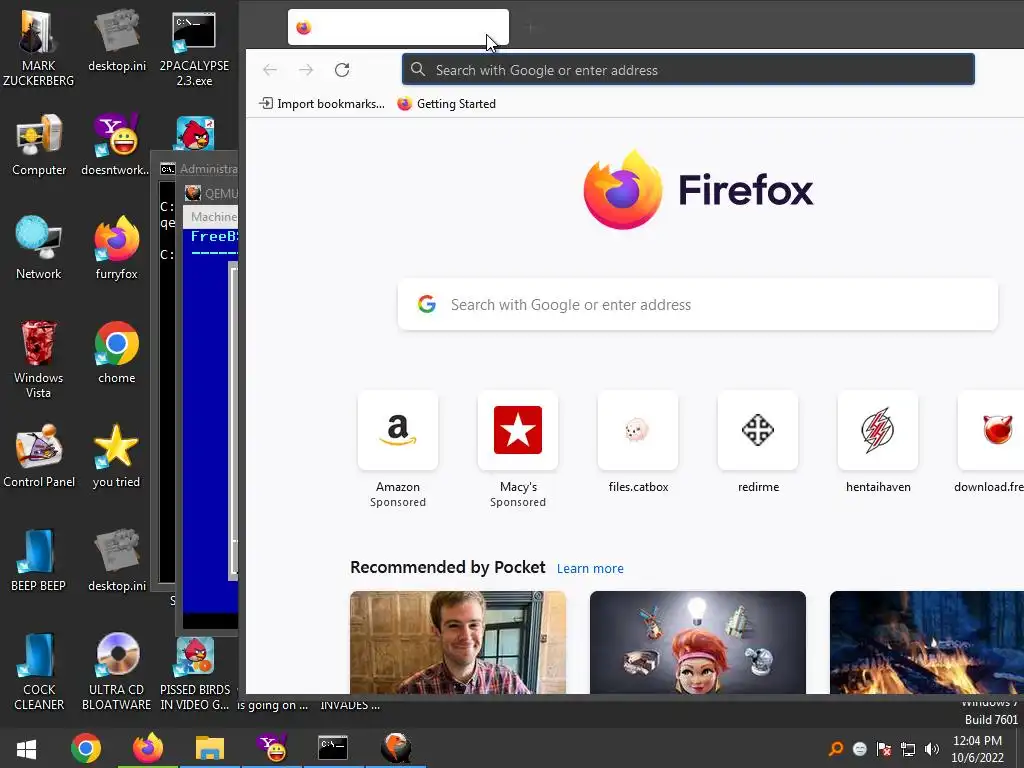Screen dimensions: 1024x768
Task: Click the Windows Start button
Action: 26,748
